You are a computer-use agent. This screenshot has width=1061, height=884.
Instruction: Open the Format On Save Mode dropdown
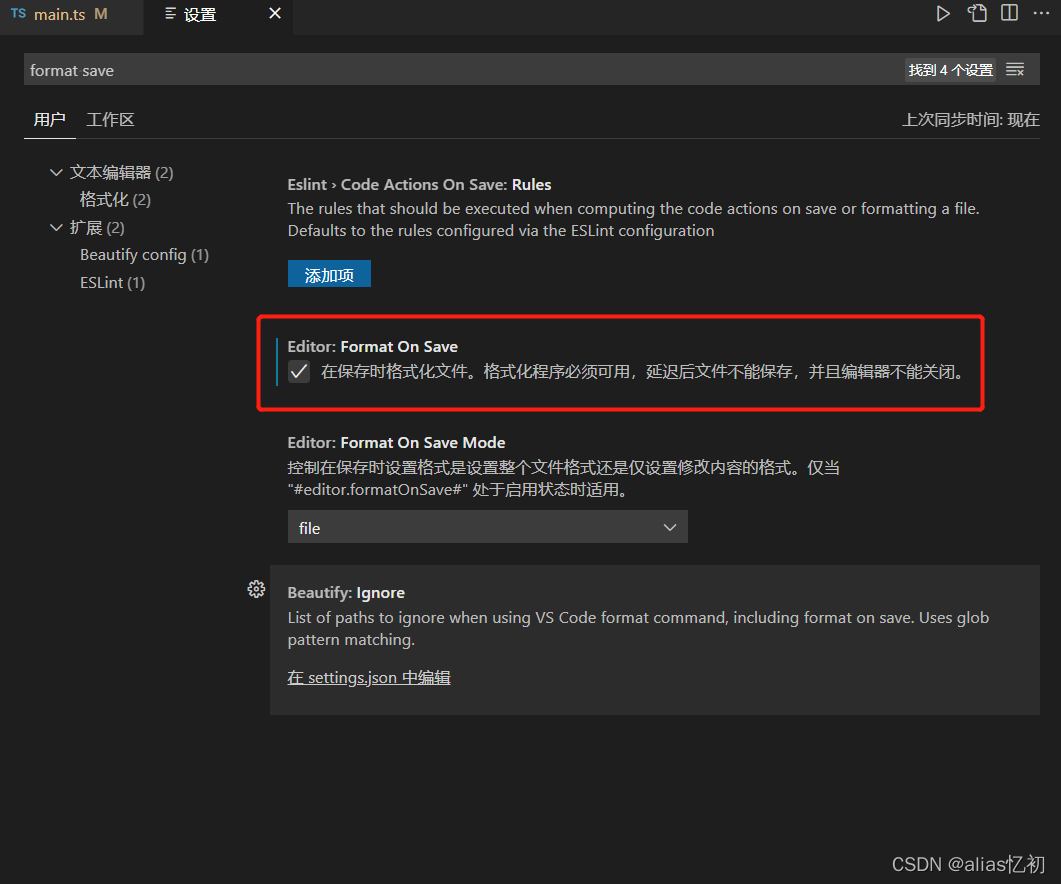(x=487, y=526)
